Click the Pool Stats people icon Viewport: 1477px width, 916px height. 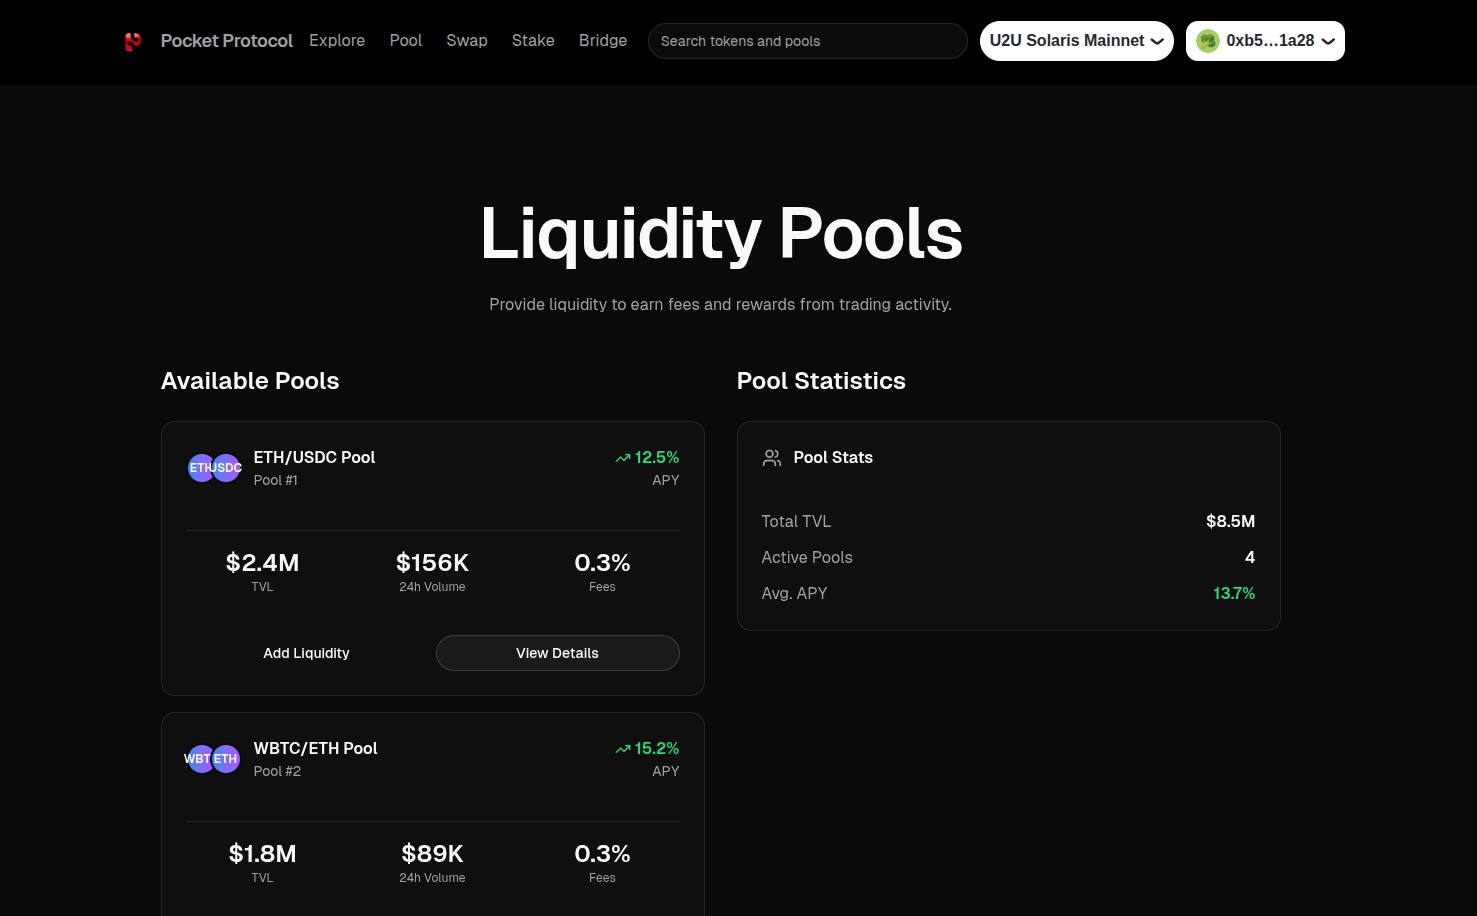(x=772, y=458)
